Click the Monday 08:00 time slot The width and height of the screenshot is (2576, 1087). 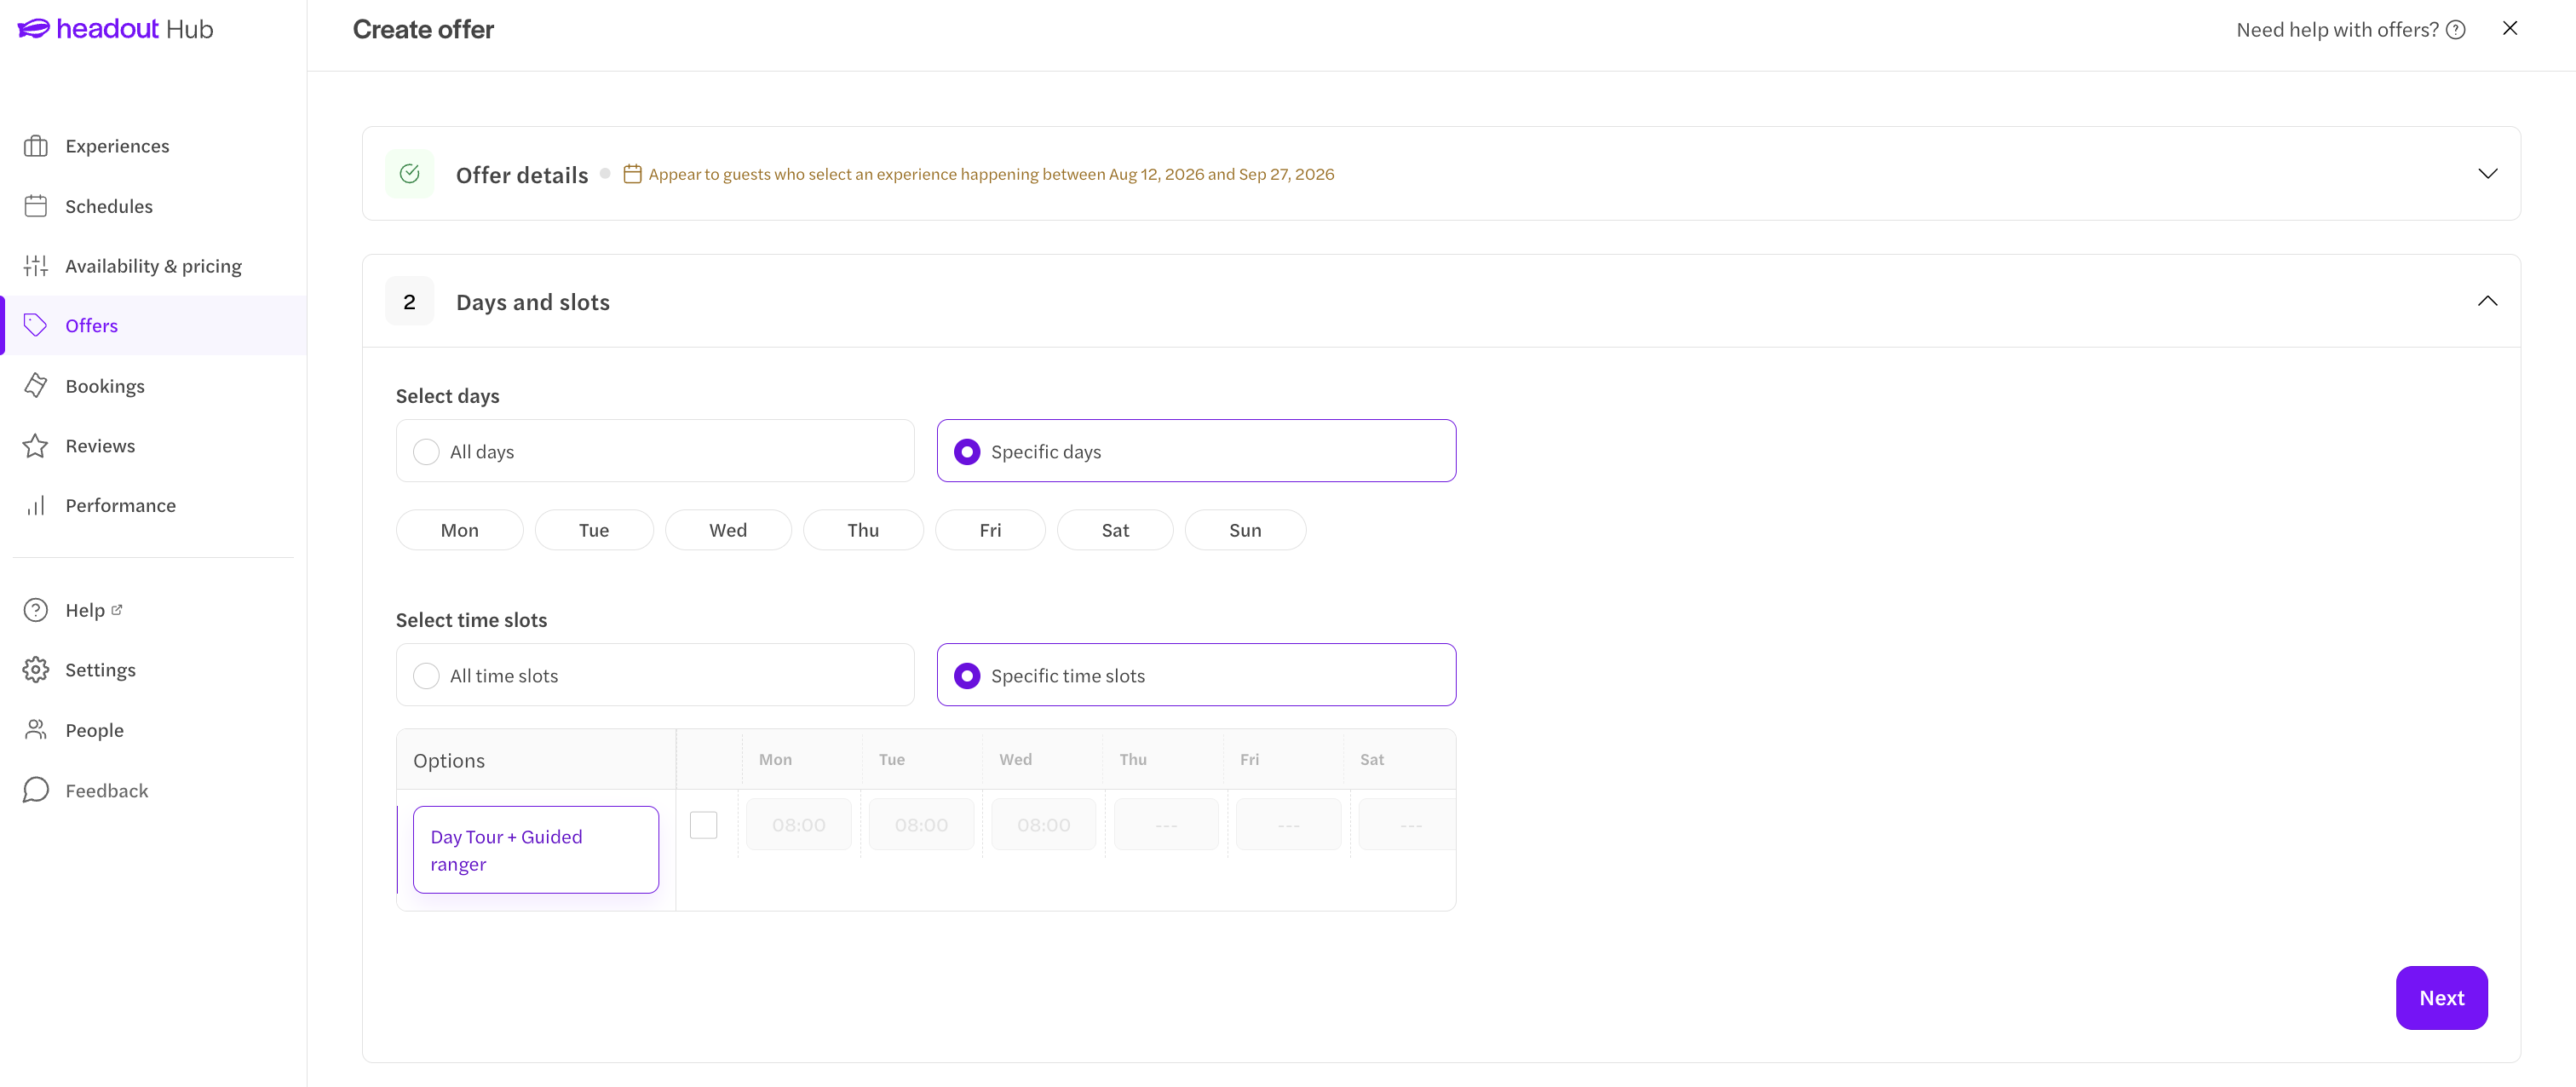tap(799, 825)
